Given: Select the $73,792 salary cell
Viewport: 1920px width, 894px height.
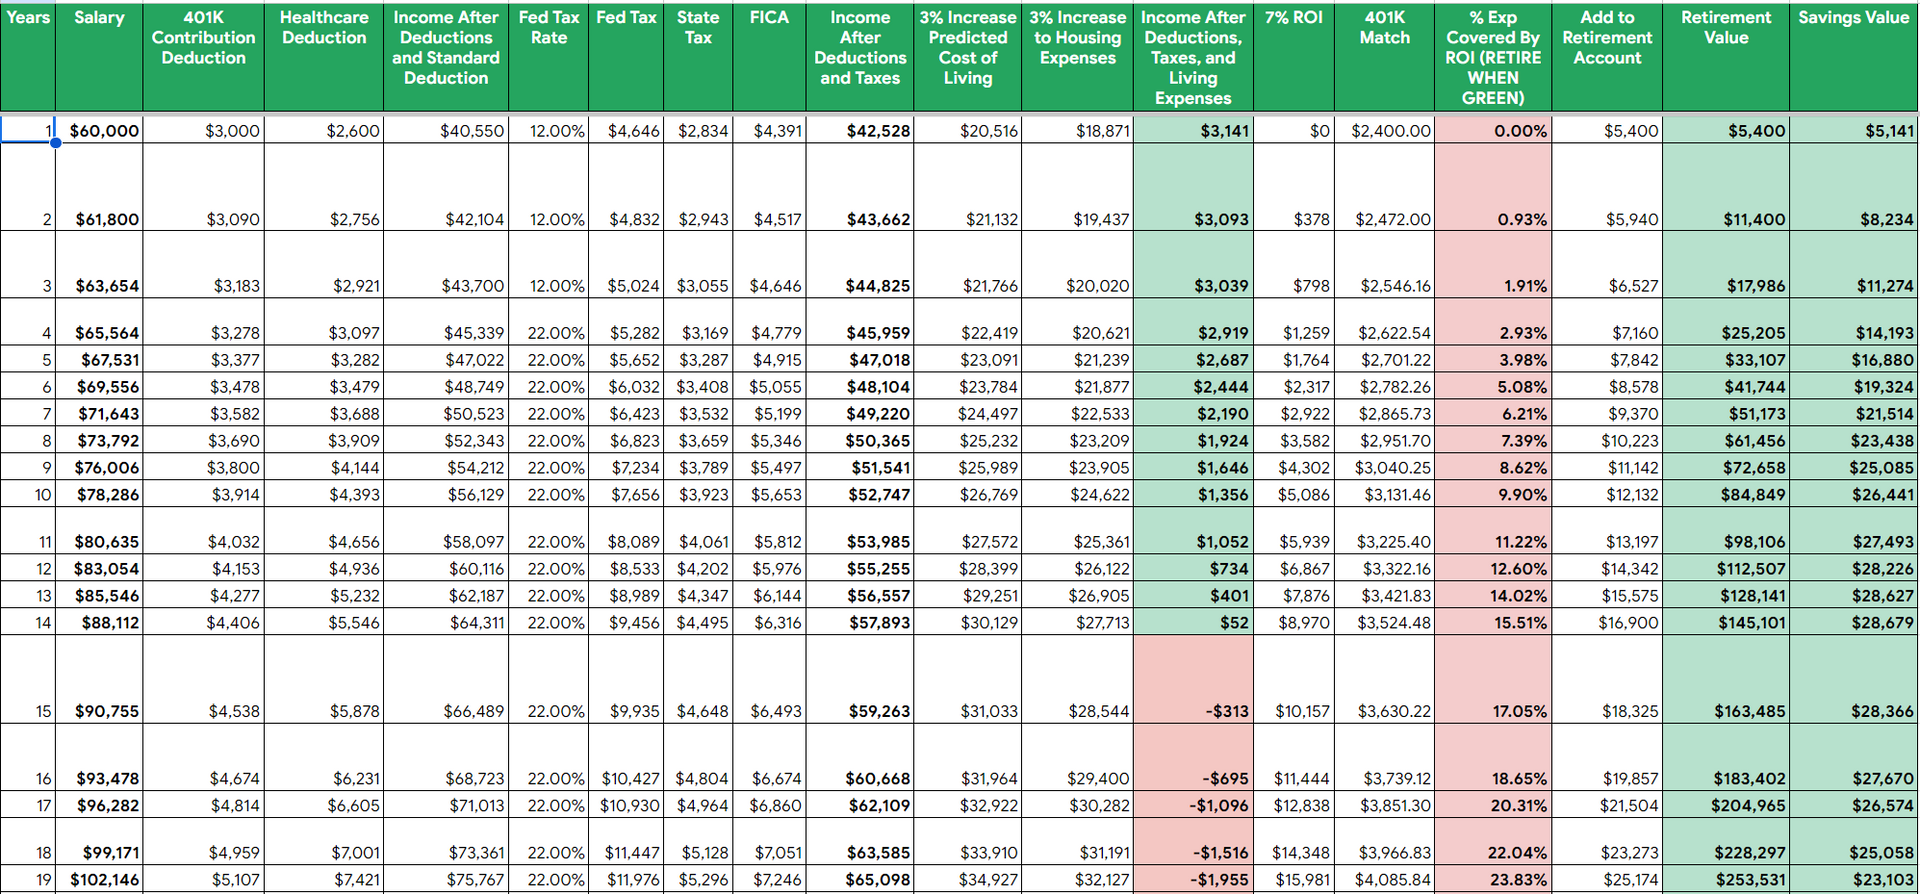Looking at the screenshot, I should (99, 440).
